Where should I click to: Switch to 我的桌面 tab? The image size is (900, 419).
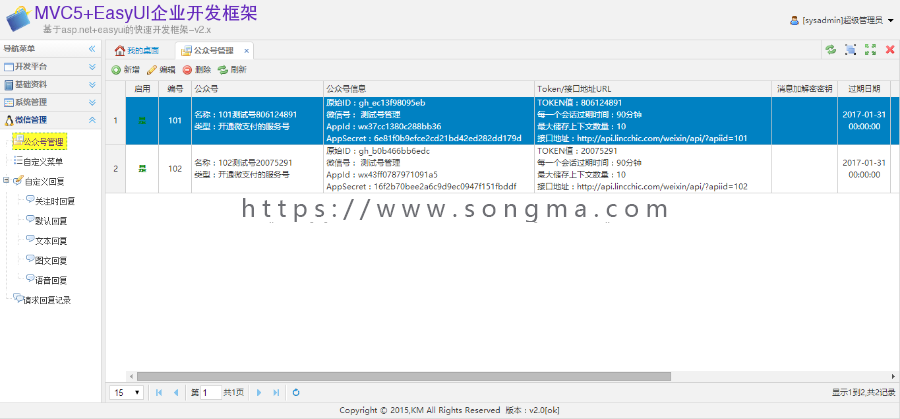137,51
